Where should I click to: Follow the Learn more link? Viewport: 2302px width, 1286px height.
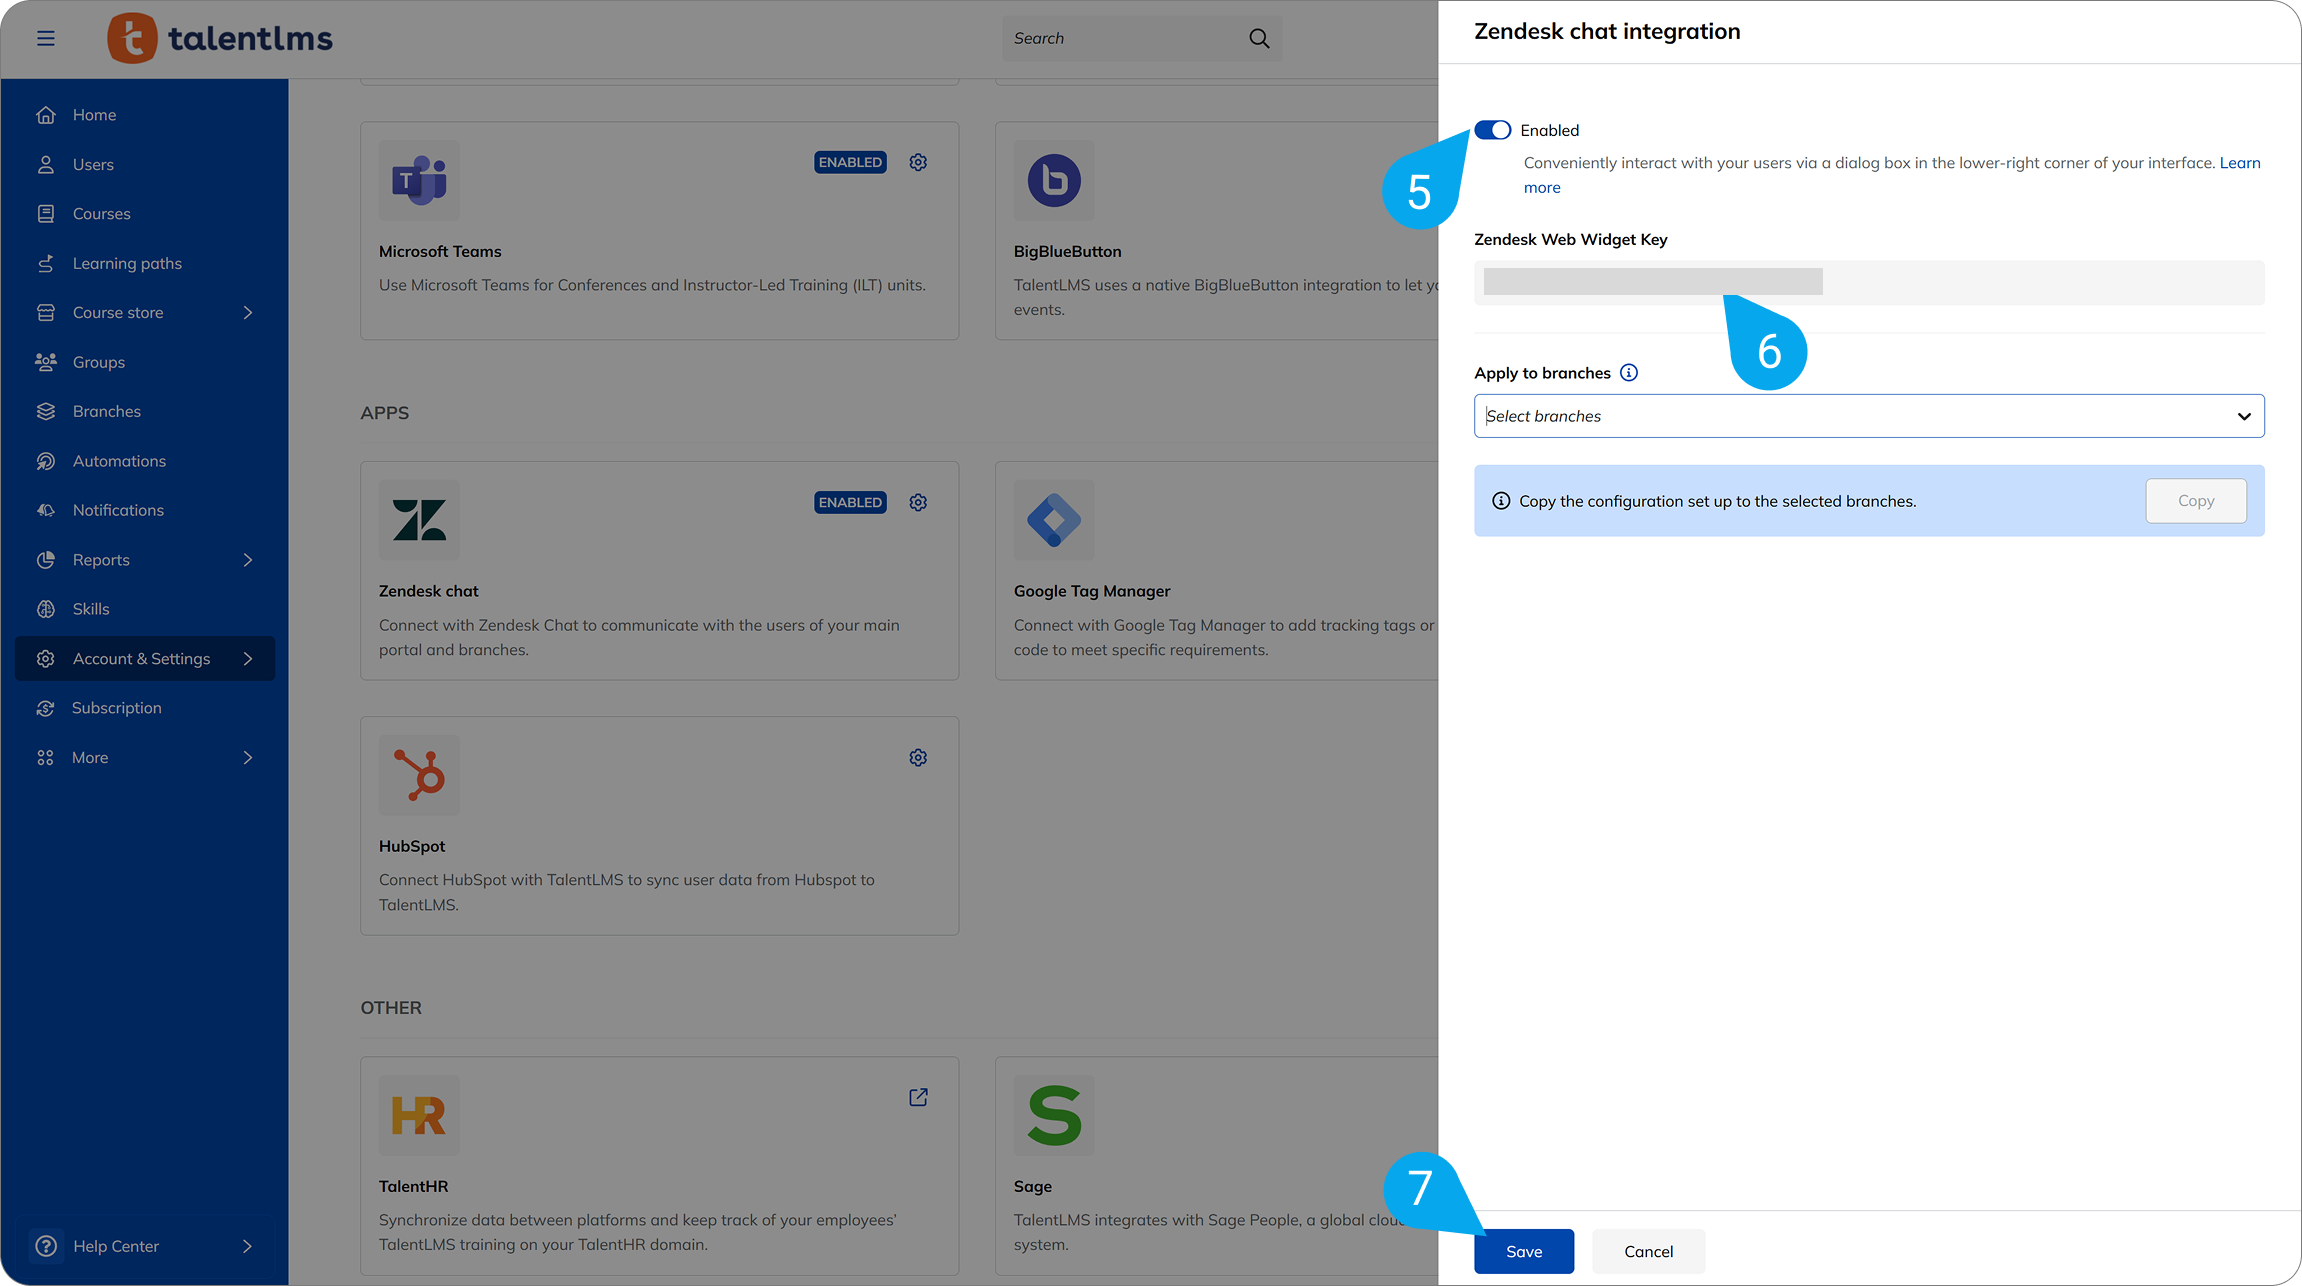(2239, 163)
